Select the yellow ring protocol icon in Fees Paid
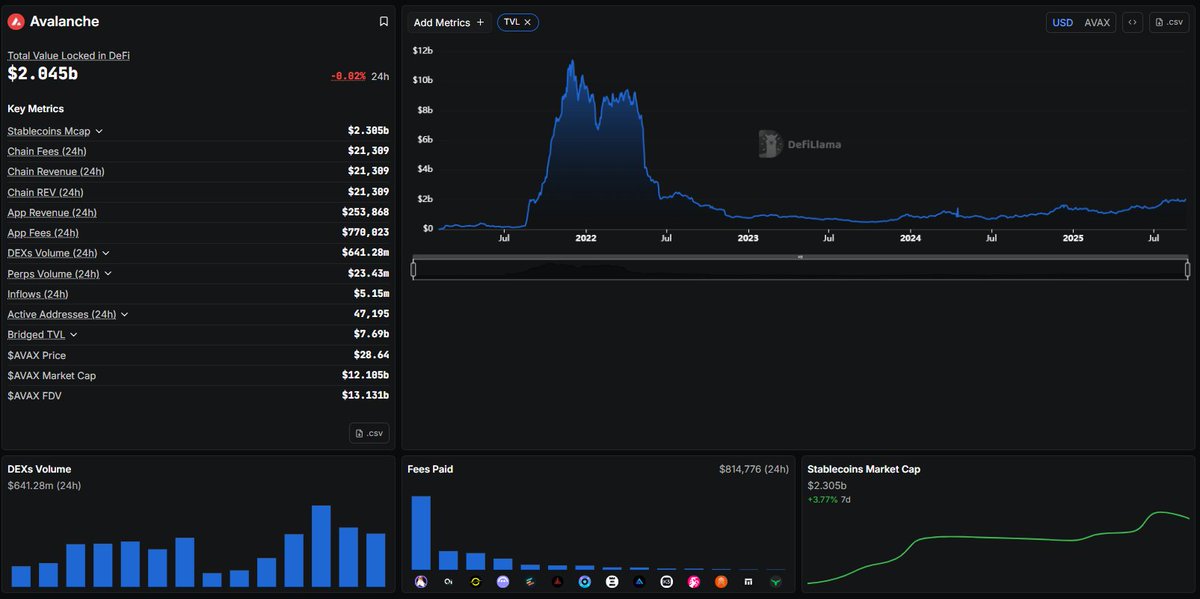The image size is (1200, 599). 475,581
